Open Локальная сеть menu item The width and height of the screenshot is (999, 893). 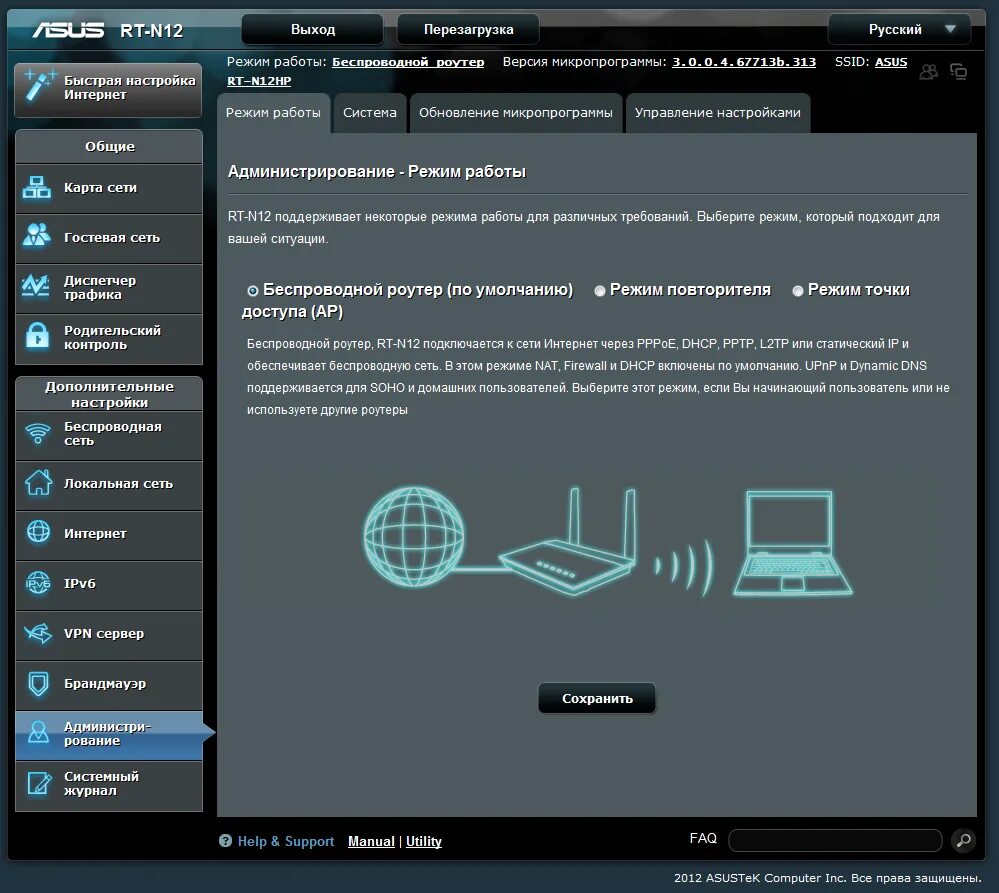point(109,484)
